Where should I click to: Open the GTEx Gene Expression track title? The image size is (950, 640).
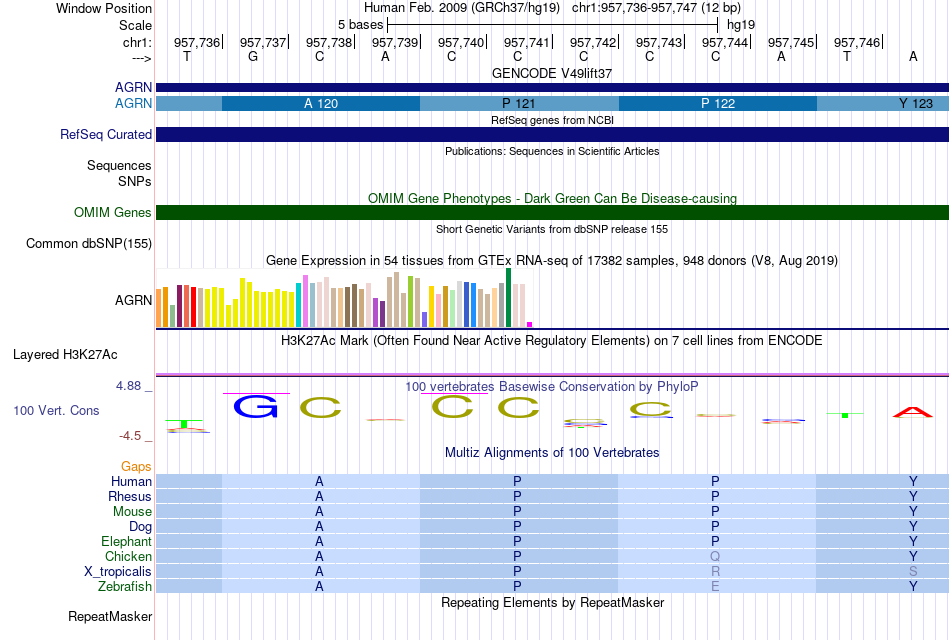tap(552, 261)
